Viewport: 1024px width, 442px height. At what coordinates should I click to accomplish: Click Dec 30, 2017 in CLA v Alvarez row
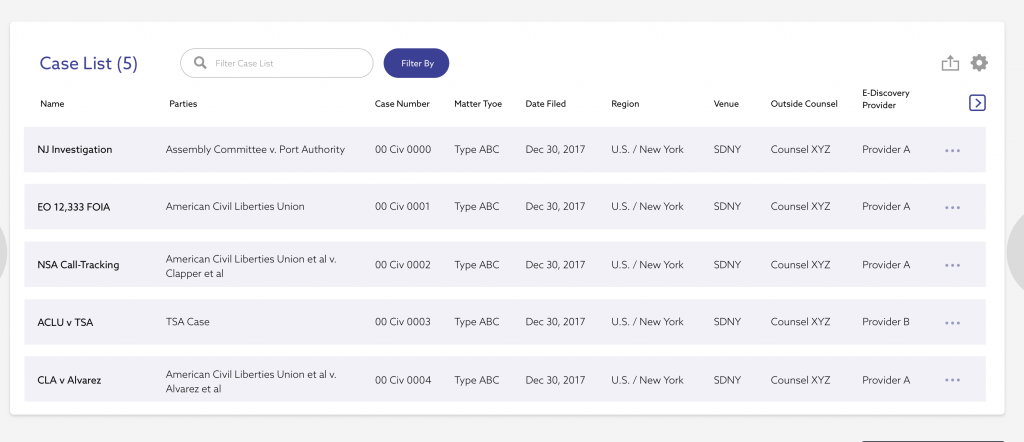tap(555, 380)
